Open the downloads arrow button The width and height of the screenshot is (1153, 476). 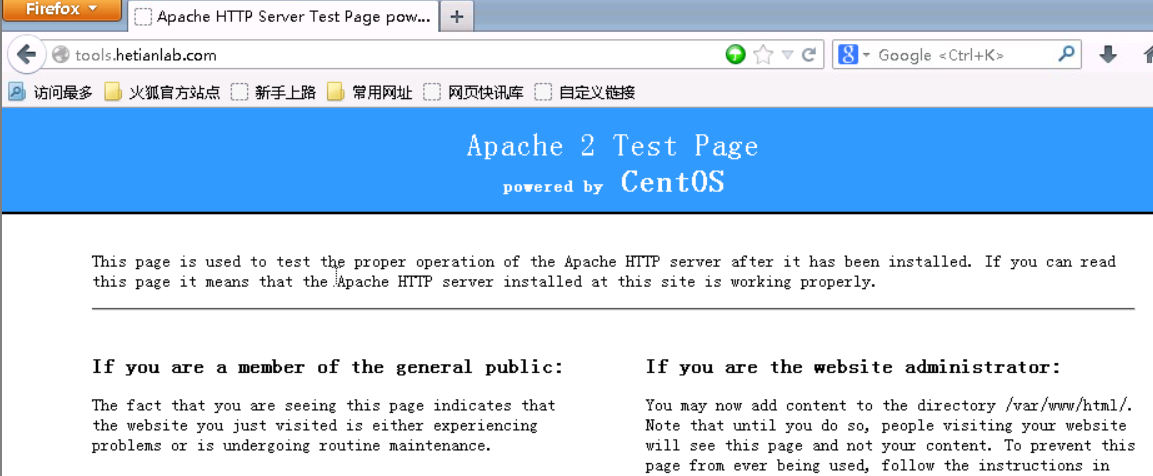(1108, 54)
